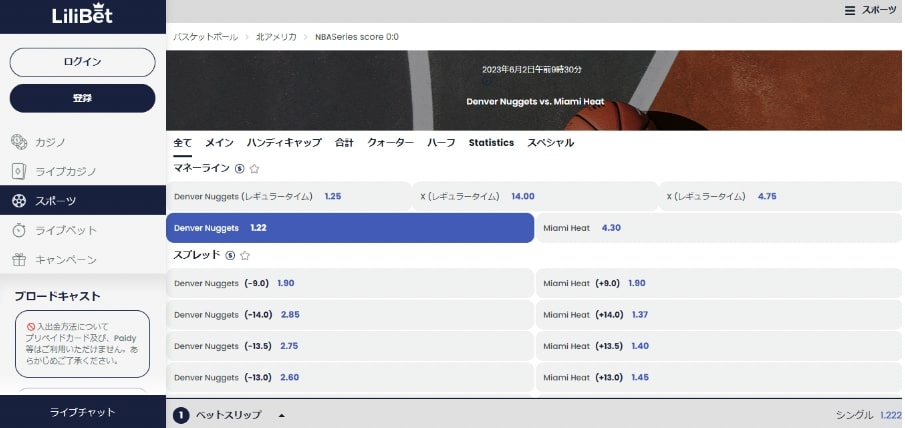Select the 合計 tab

tap(344, 142)
